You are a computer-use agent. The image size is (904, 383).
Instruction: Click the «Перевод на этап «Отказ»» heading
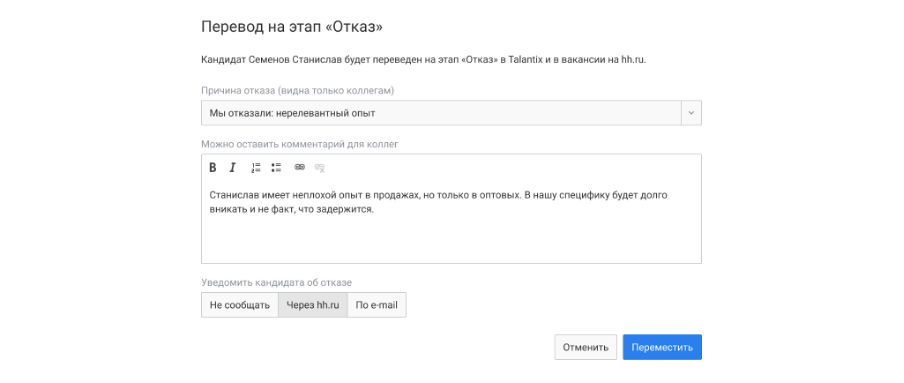[292, 27]
